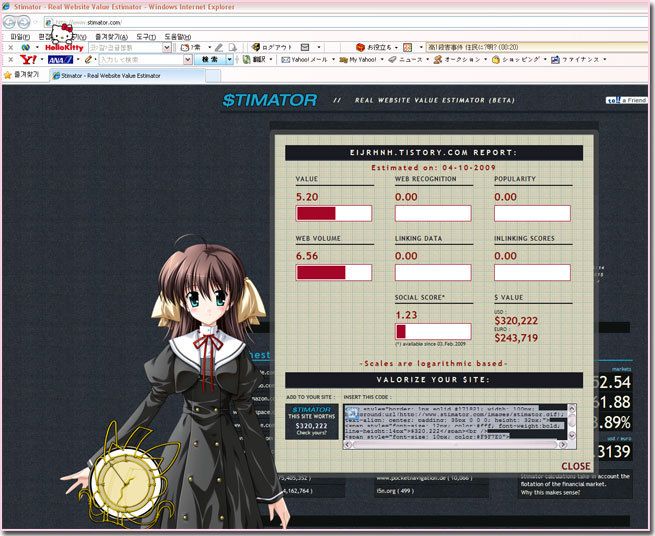Click the Tell a Friend link

[x=626, y=100]
